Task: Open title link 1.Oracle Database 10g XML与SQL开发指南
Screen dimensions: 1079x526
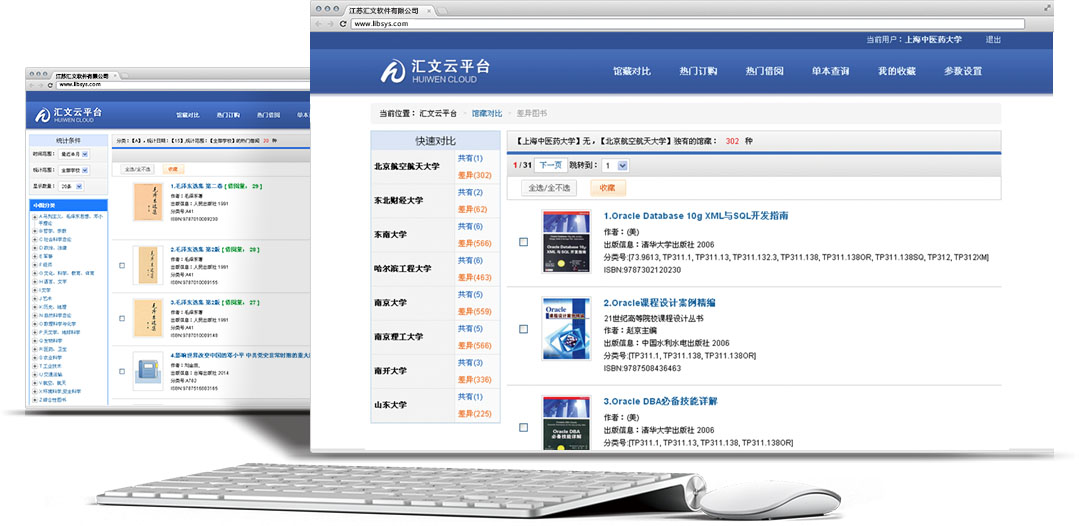Action: click(x=696, y=215)
